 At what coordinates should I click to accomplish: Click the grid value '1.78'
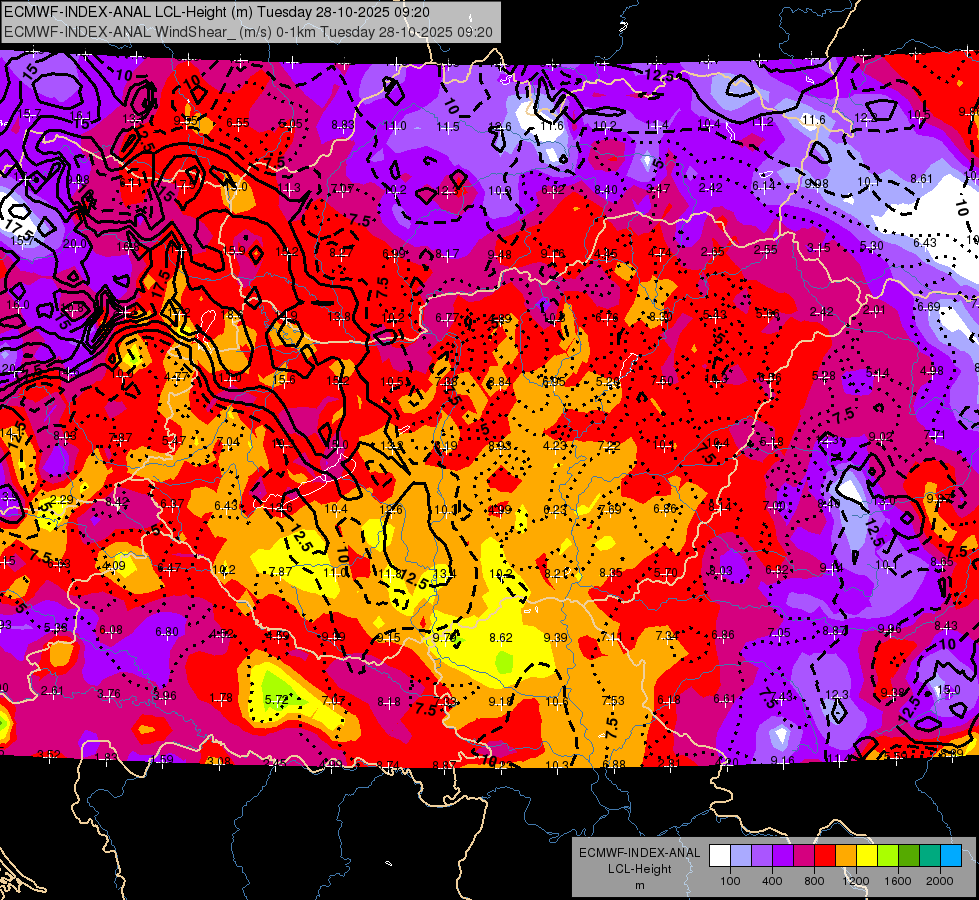pyautogui.click(x=221, y=698)
